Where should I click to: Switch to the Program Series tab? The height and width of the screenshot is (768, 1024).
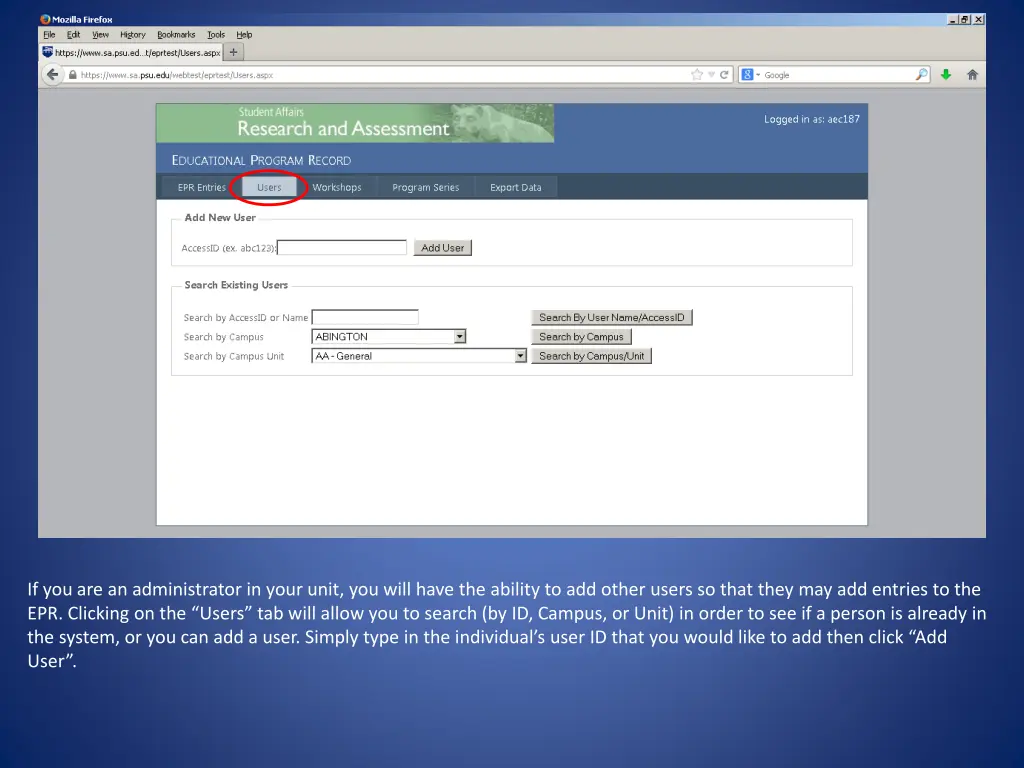[x=426, y=187]
